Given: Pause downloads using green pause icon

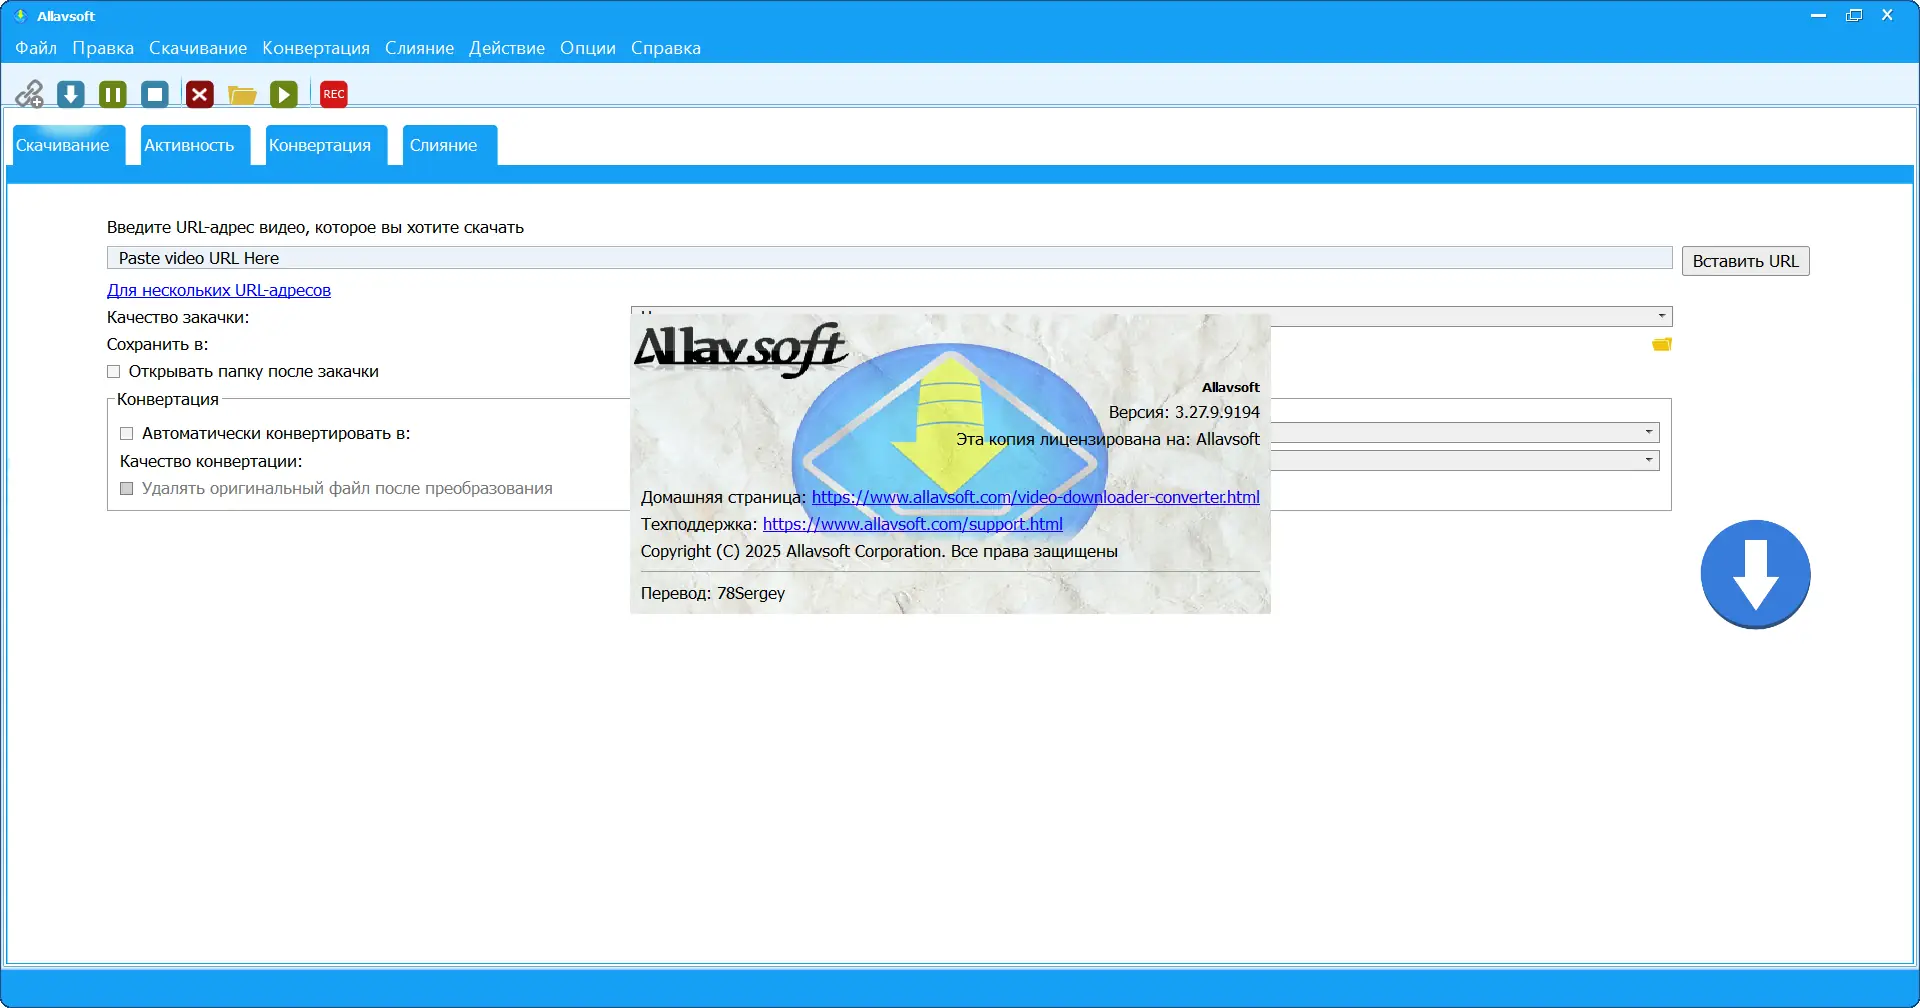Looking at the screenshot, I should tap(113, 94).
